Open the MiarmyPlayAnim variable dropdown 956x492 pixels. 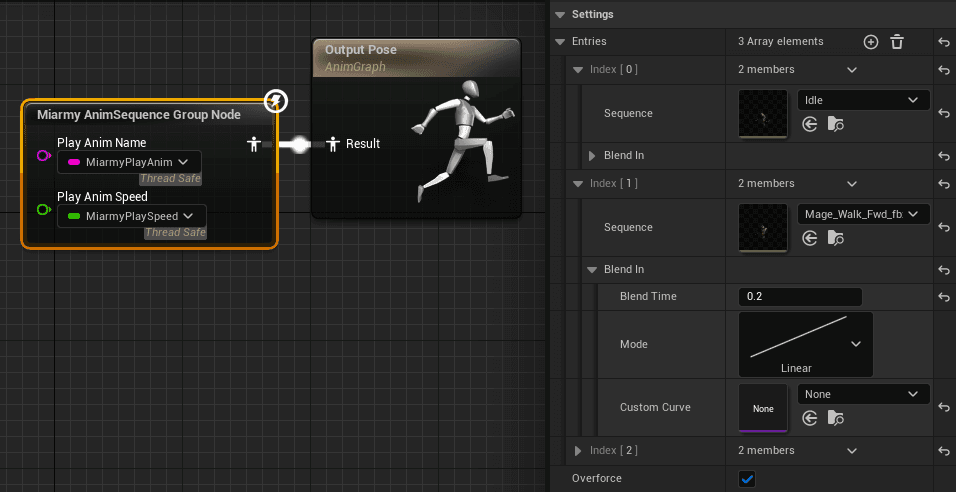[129, 162]
